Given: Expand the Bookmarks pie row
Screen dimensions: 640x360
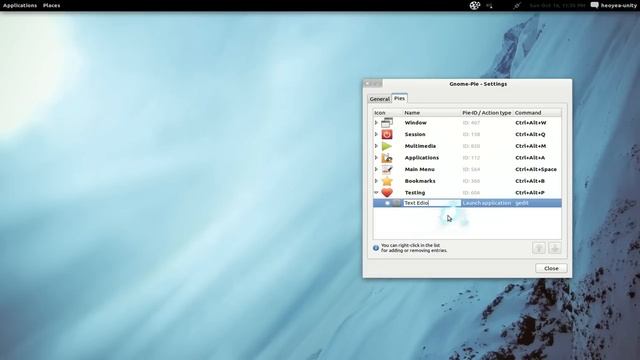Looking at the screenshot, I should point(376,181).
